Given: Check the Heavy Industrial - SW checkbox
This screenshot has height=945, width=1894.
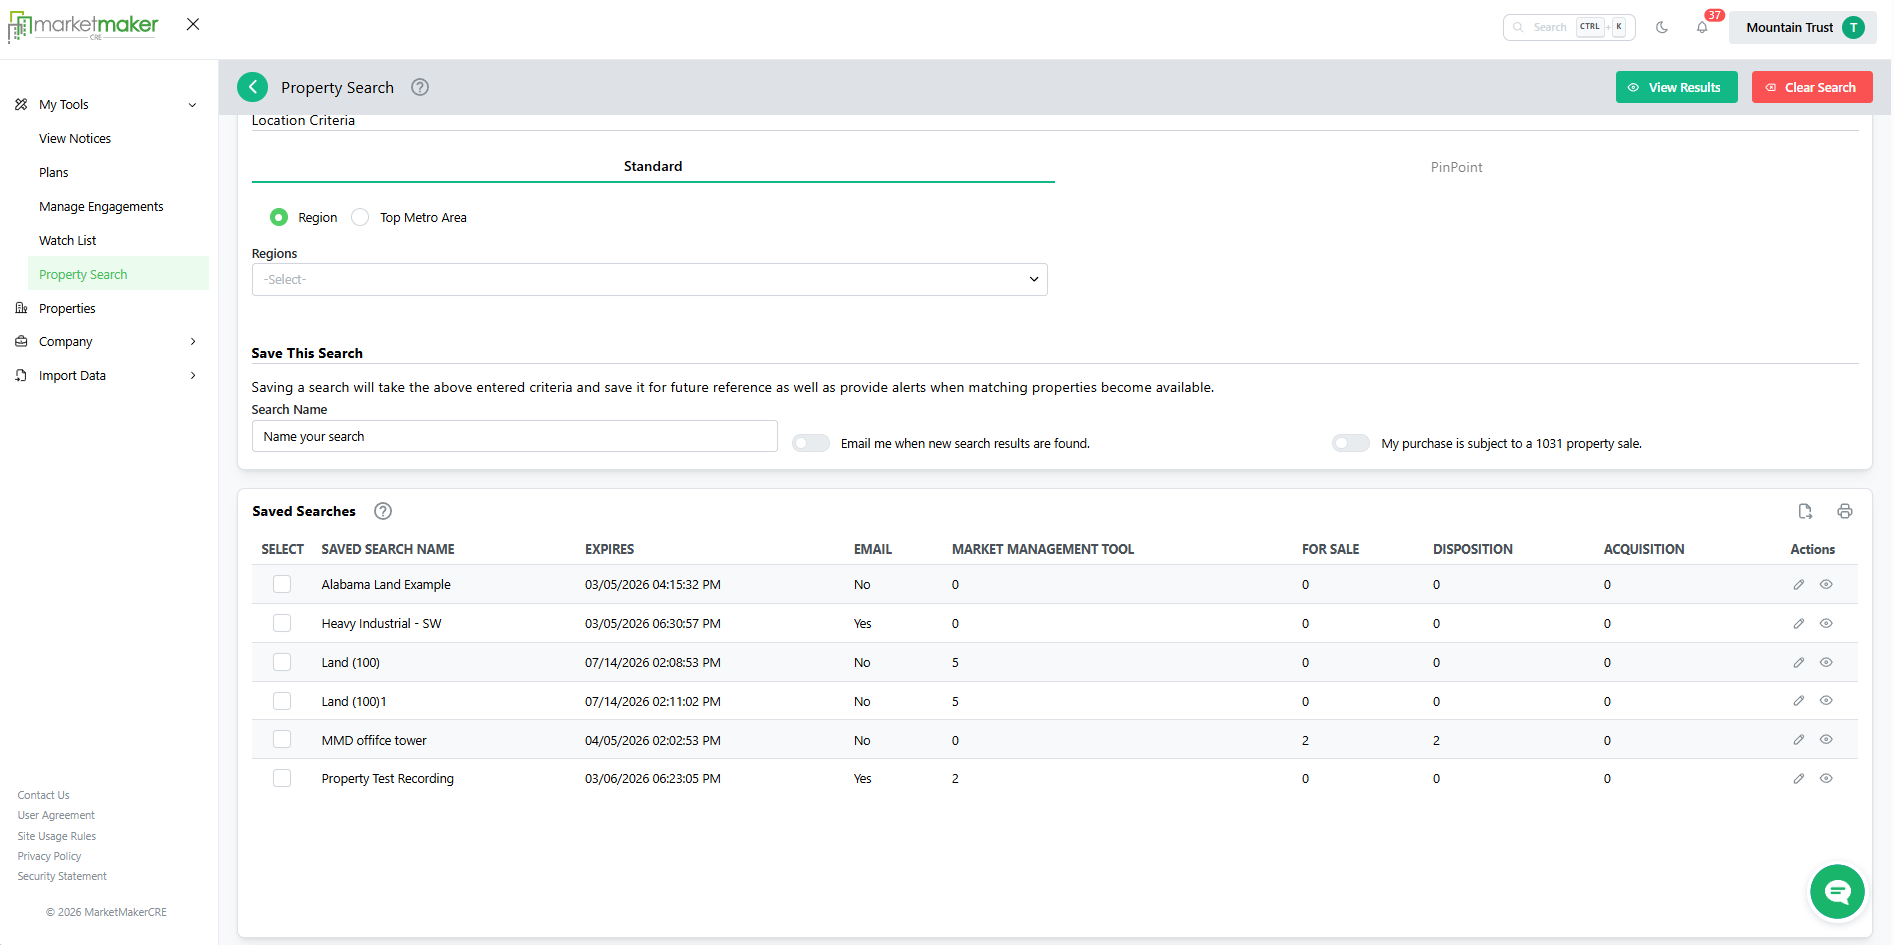Looking at the screenshot, I should tap(282, 623).
